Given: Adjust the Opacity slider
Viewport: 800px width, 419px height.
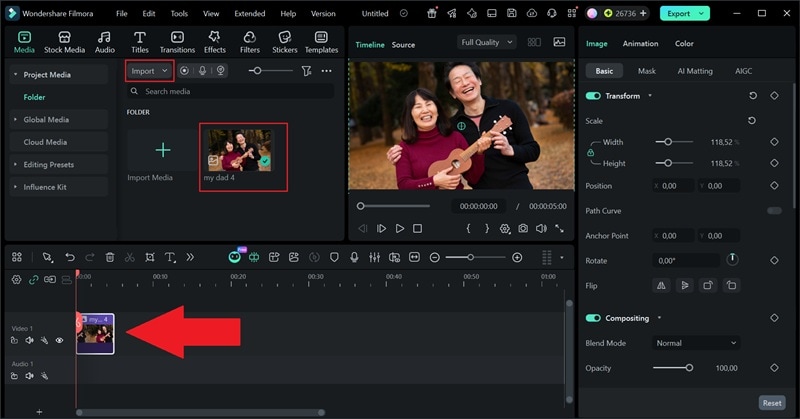Looking at the screenshot, I should click(689, 368).
